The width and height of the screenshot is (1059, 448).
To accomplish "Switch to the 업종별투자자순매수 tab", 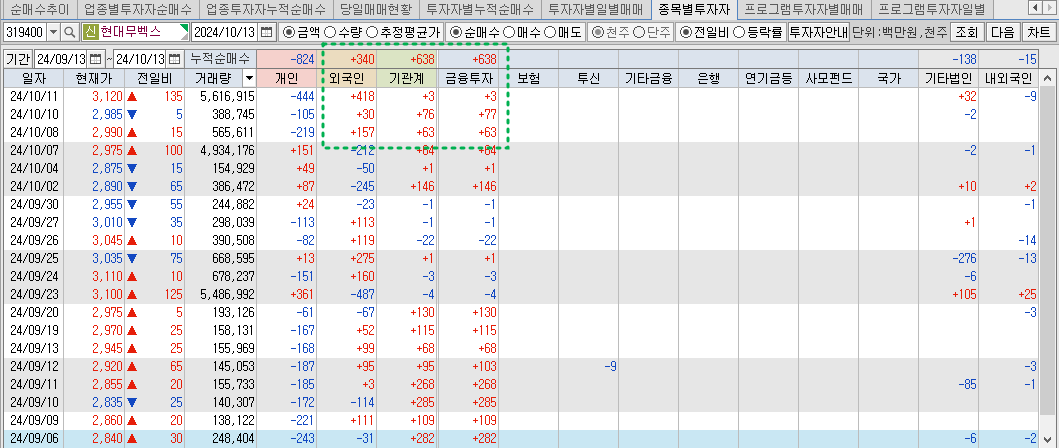I will (137, 9).
